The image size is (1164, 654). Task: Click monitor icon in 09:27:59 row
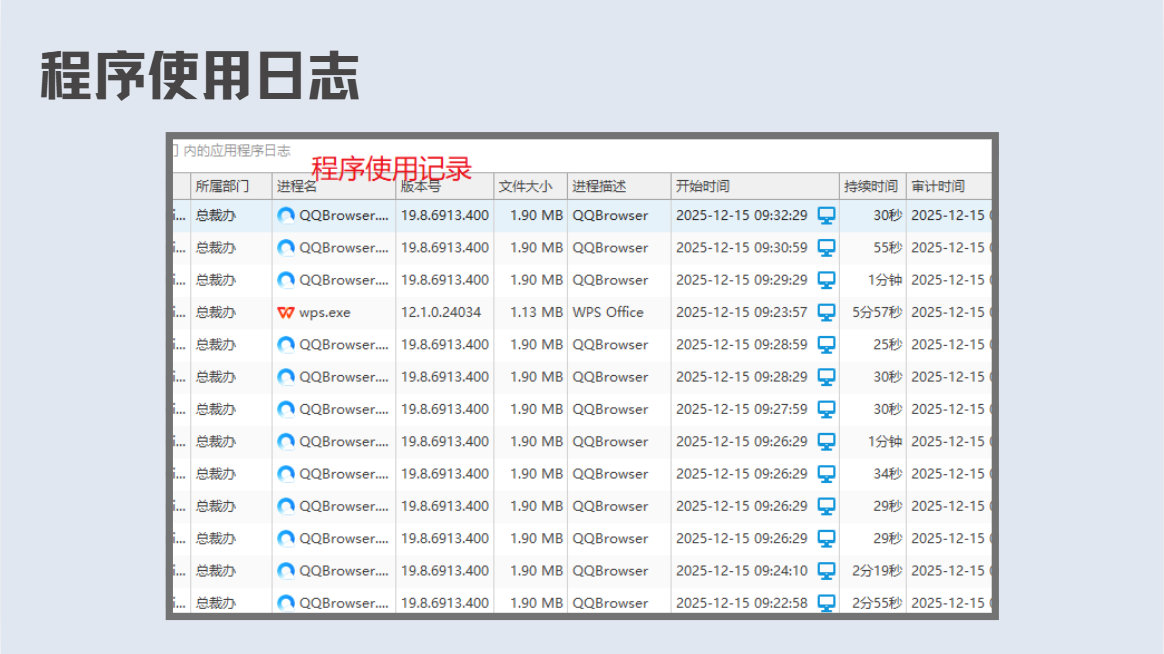[x=826, y=409]
